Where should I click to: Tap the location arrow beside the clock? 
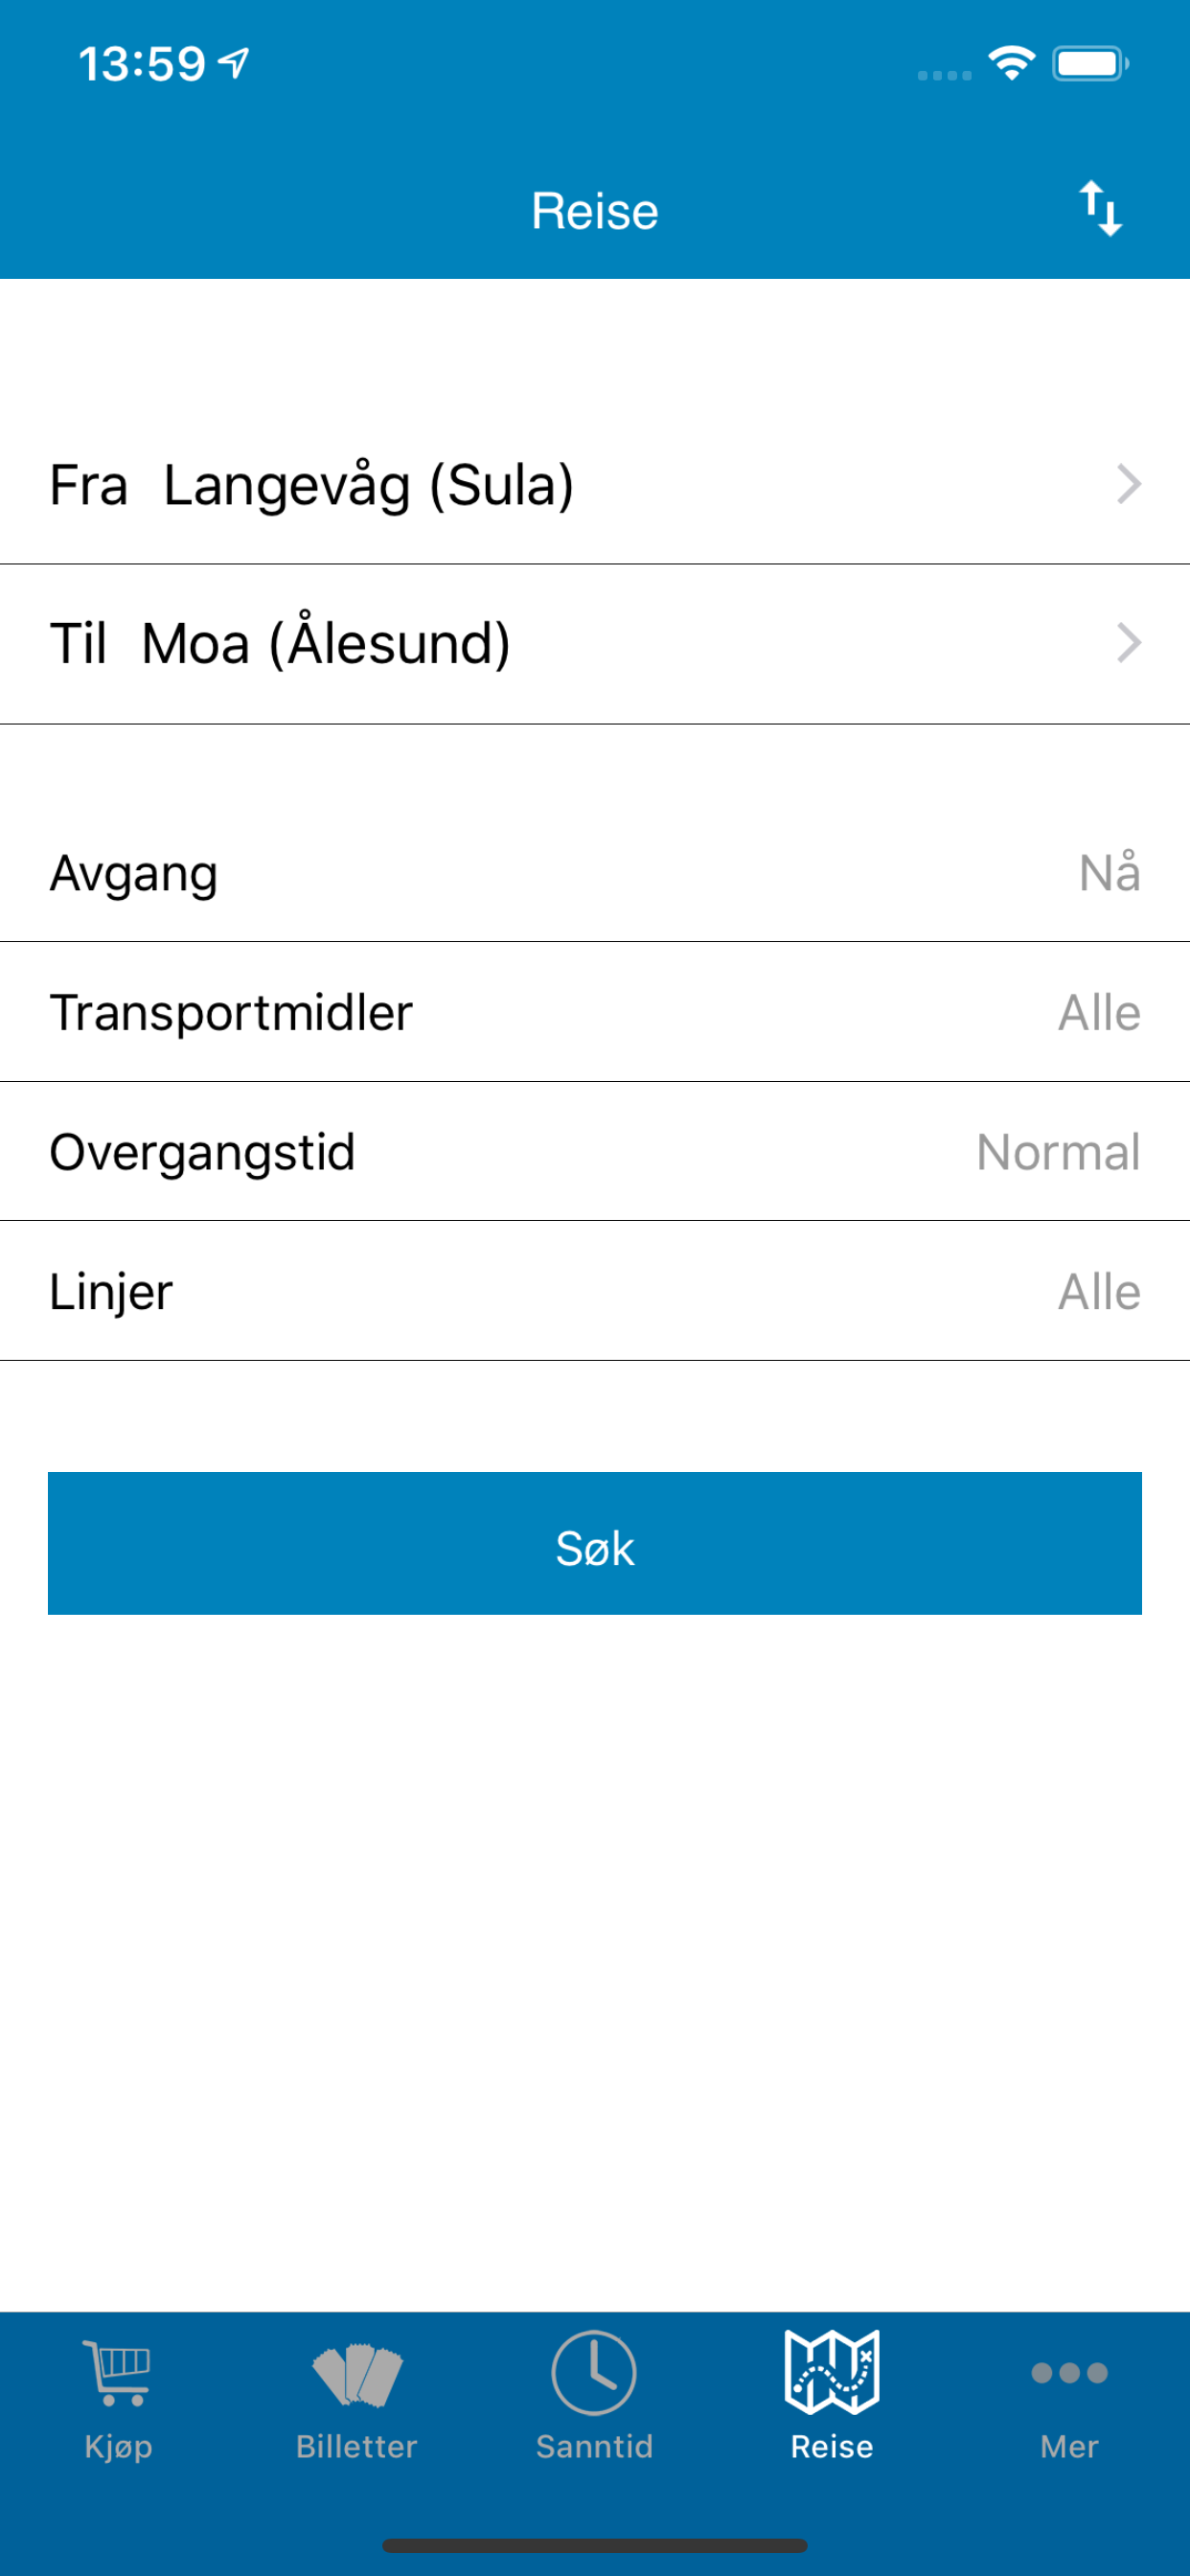(232, 62)
